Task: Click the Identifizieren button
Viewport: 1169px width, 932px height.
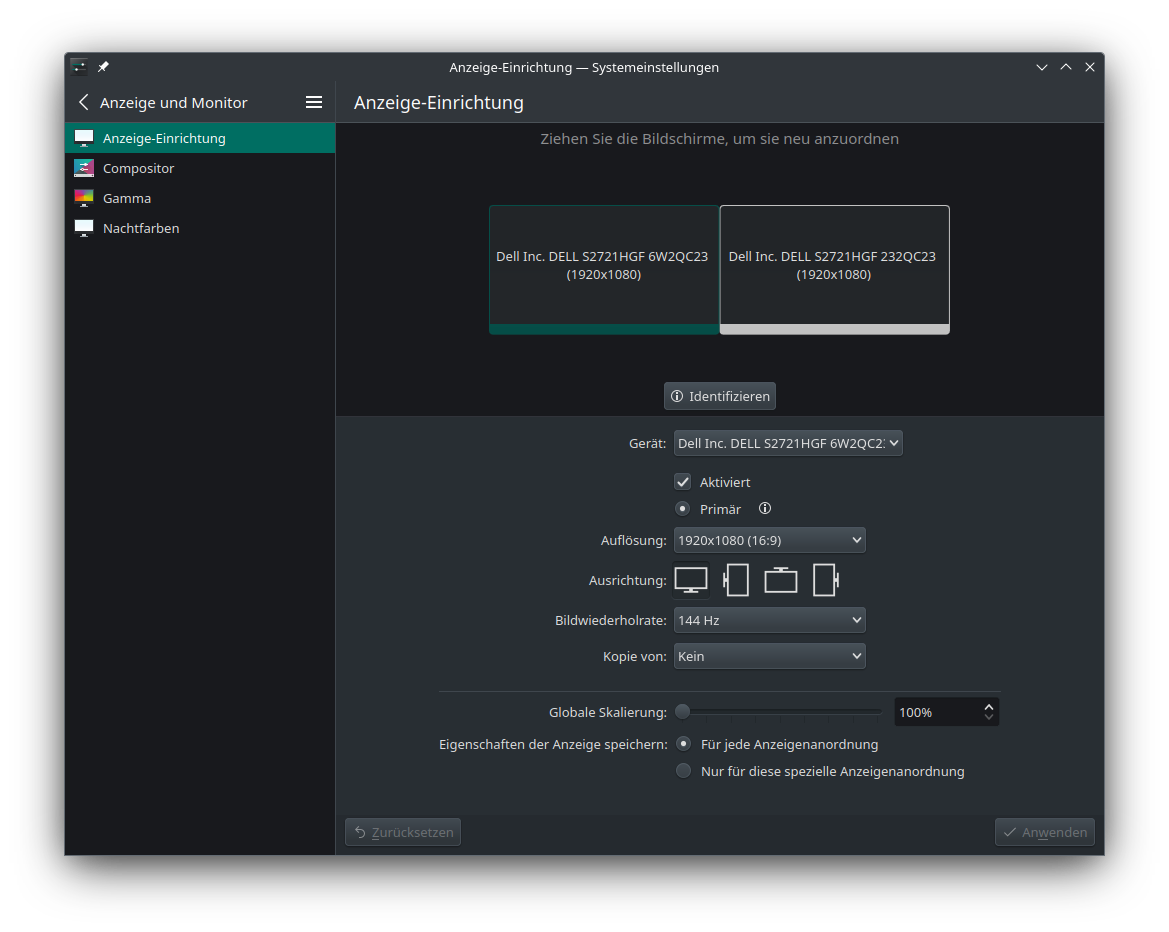Action: coord(719,396)
